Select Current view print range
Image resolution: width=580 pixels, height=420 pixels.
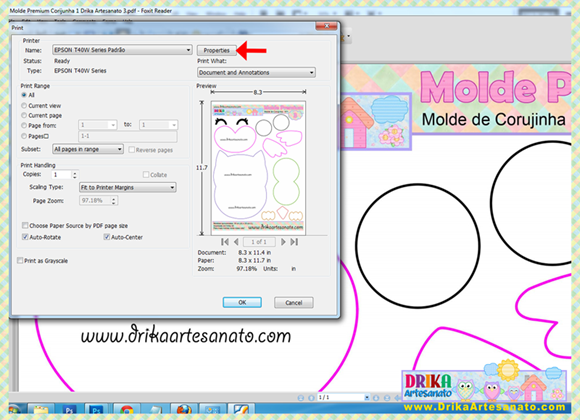click(x=24, y=105)
